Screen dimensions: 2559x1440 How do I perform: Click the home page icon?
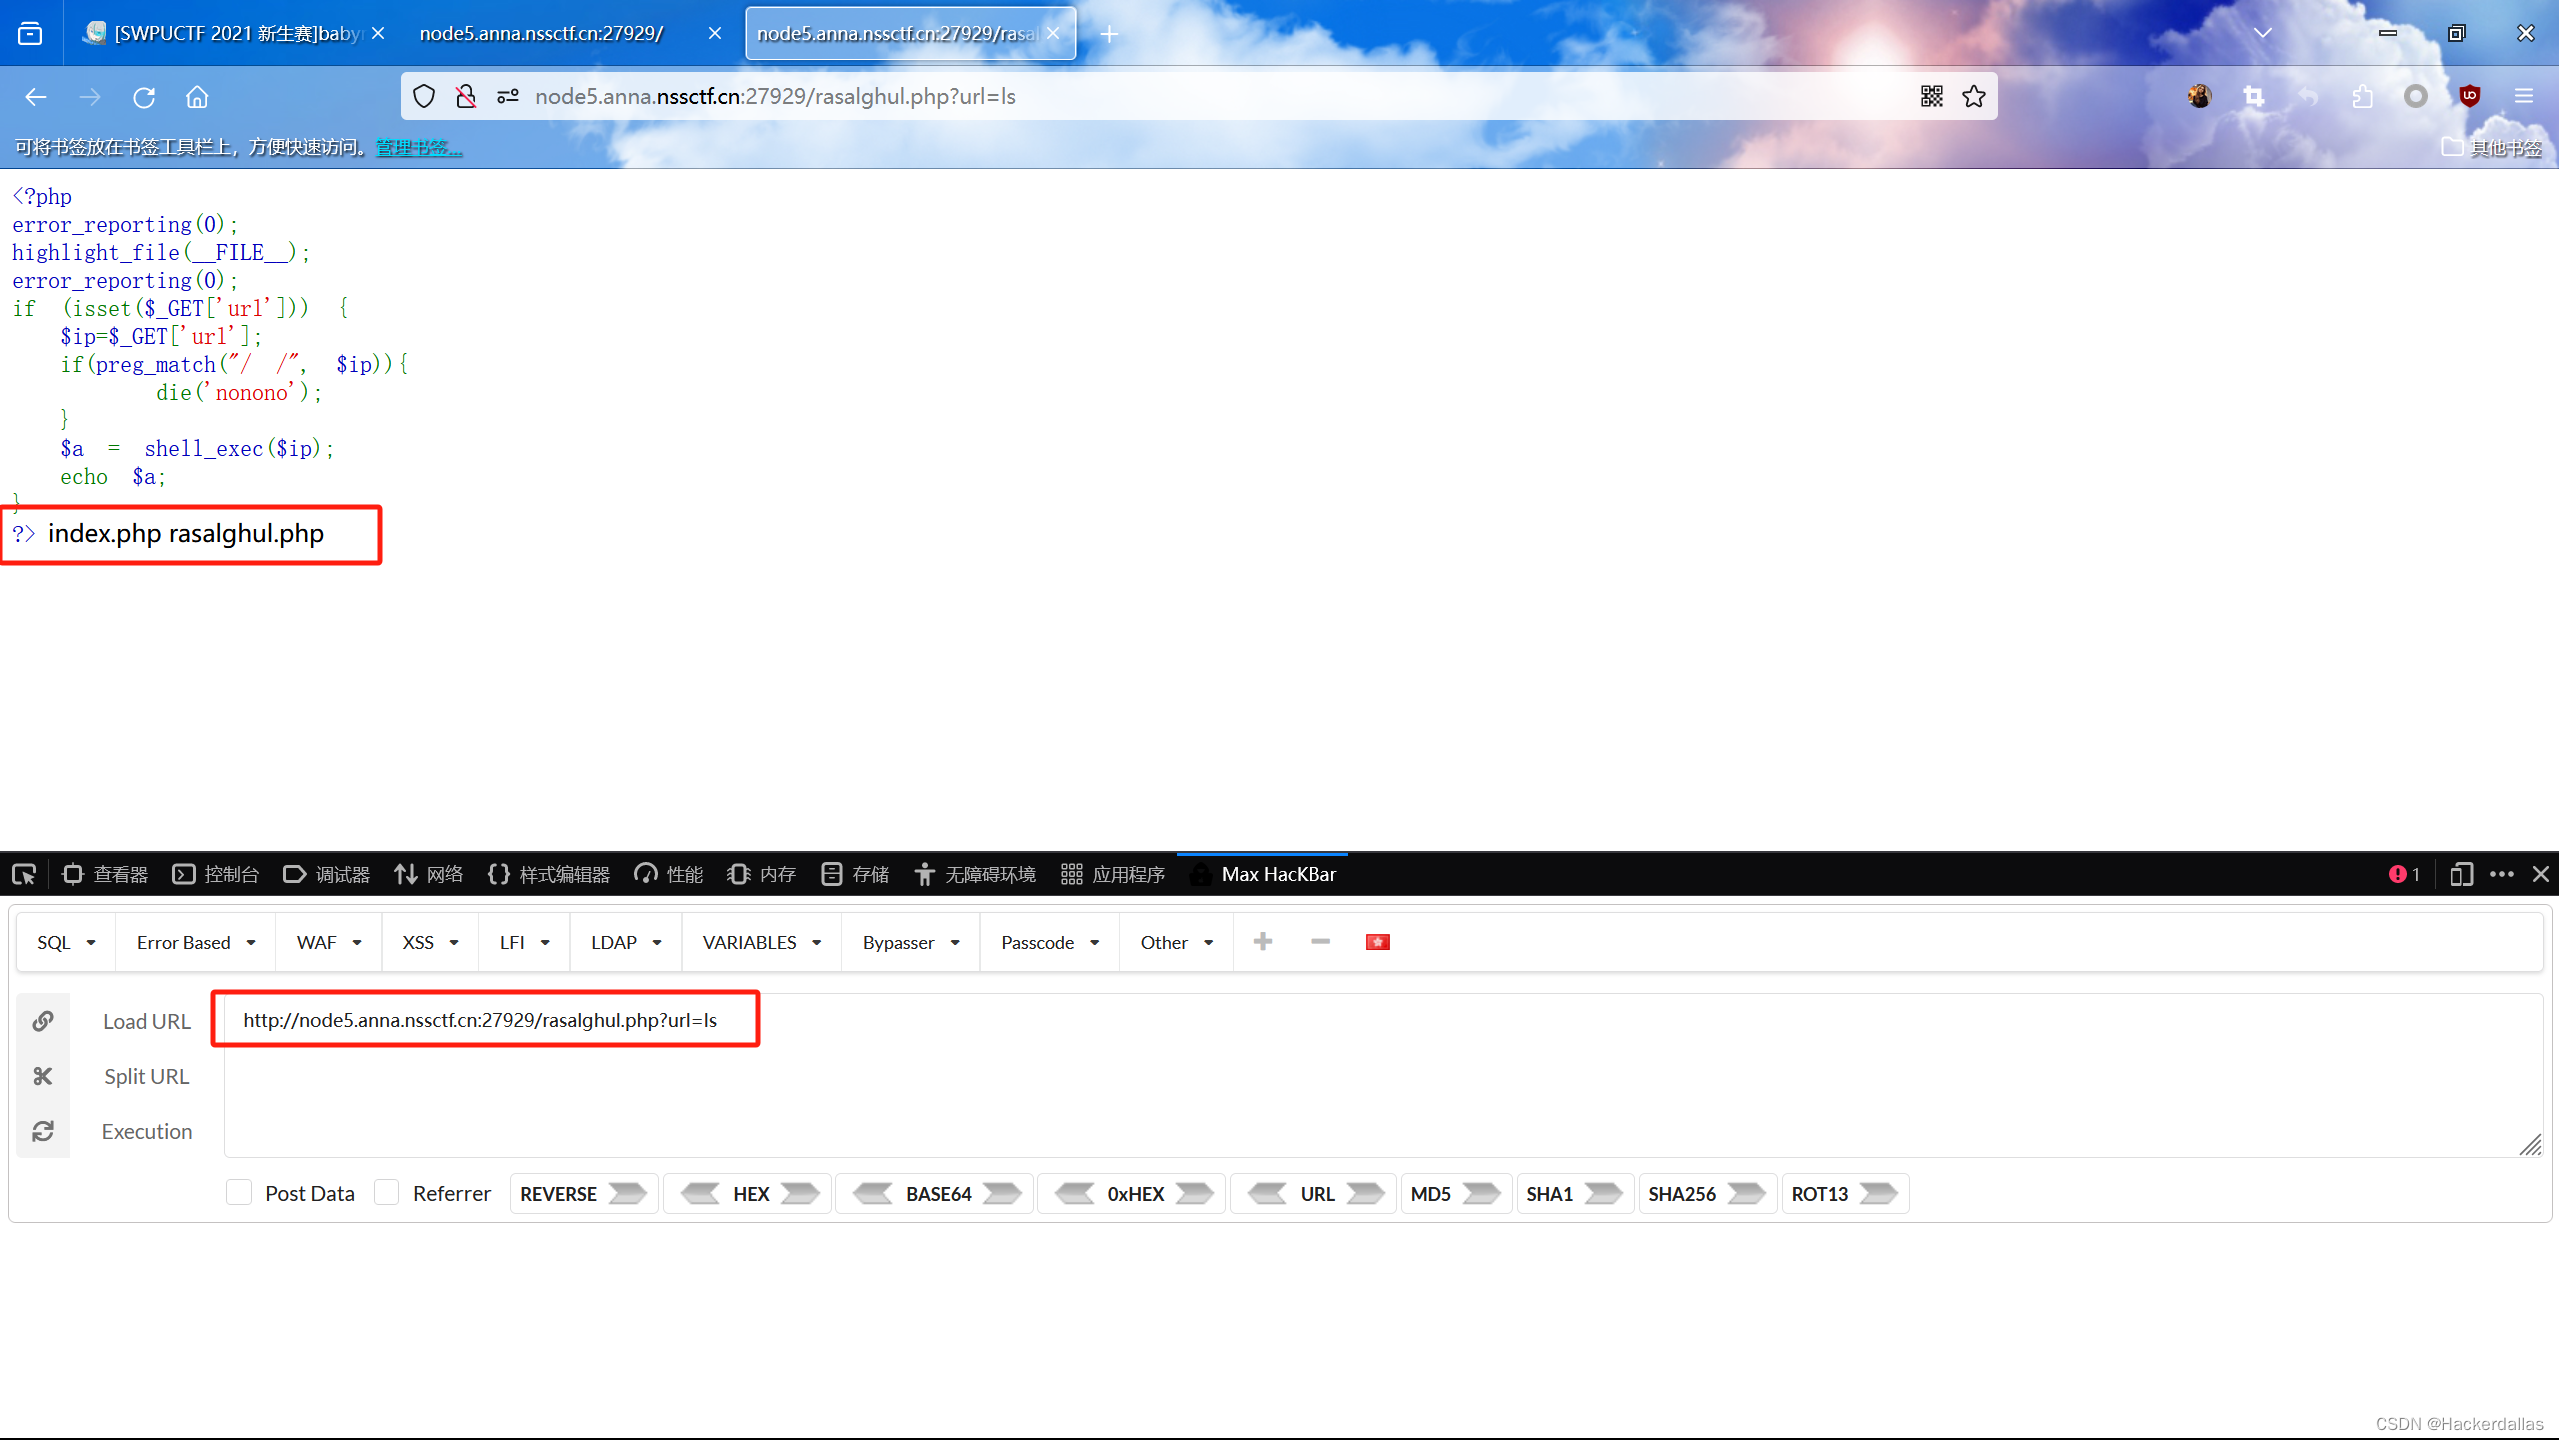(x=197, y=97)
